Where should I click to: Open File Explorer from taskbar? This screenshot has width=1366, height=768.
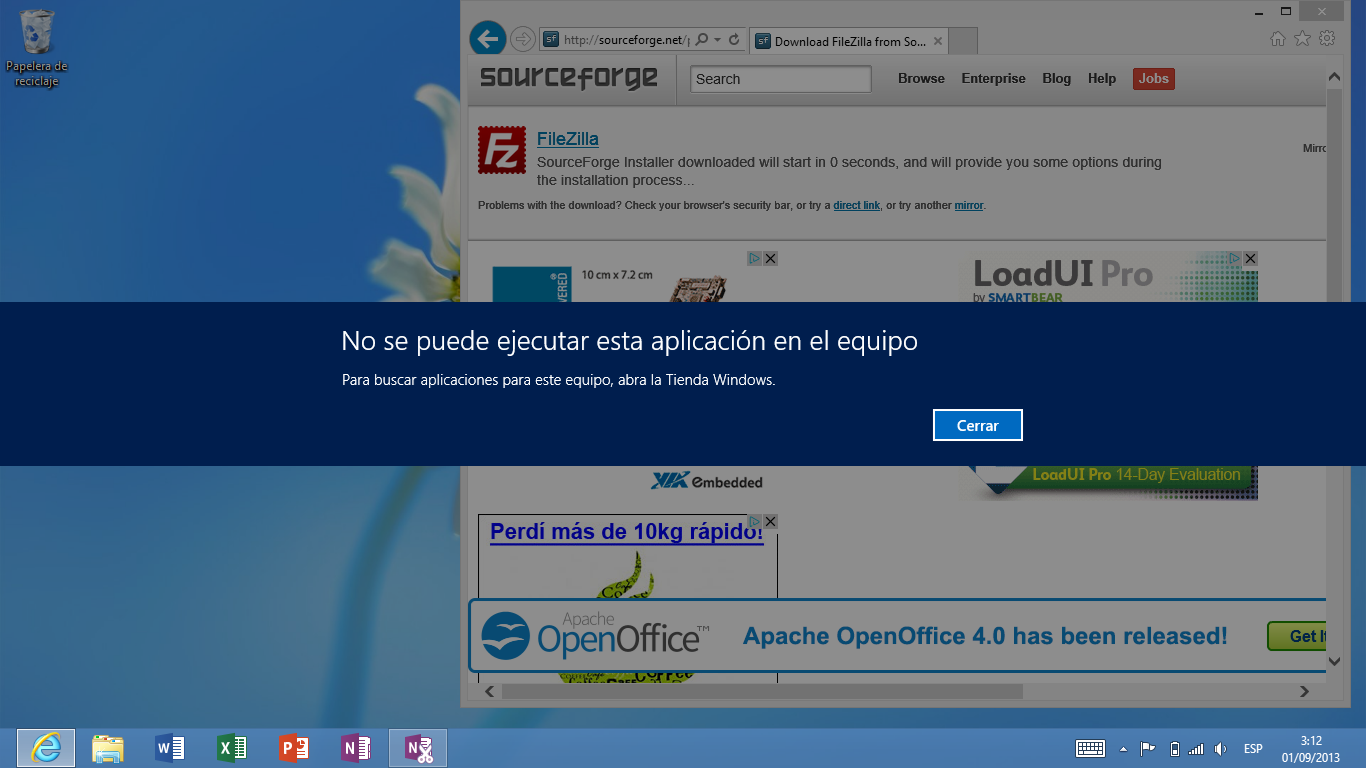tap(107, 748)
